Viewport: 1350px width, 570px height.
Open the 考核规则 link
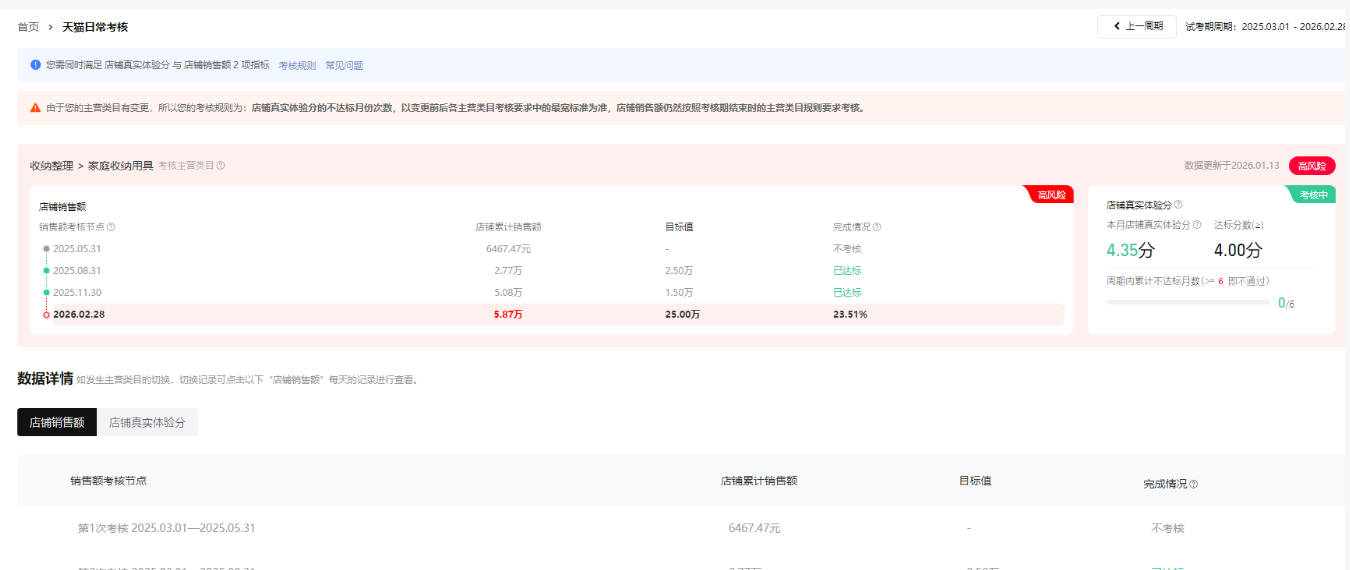(297, 66)
